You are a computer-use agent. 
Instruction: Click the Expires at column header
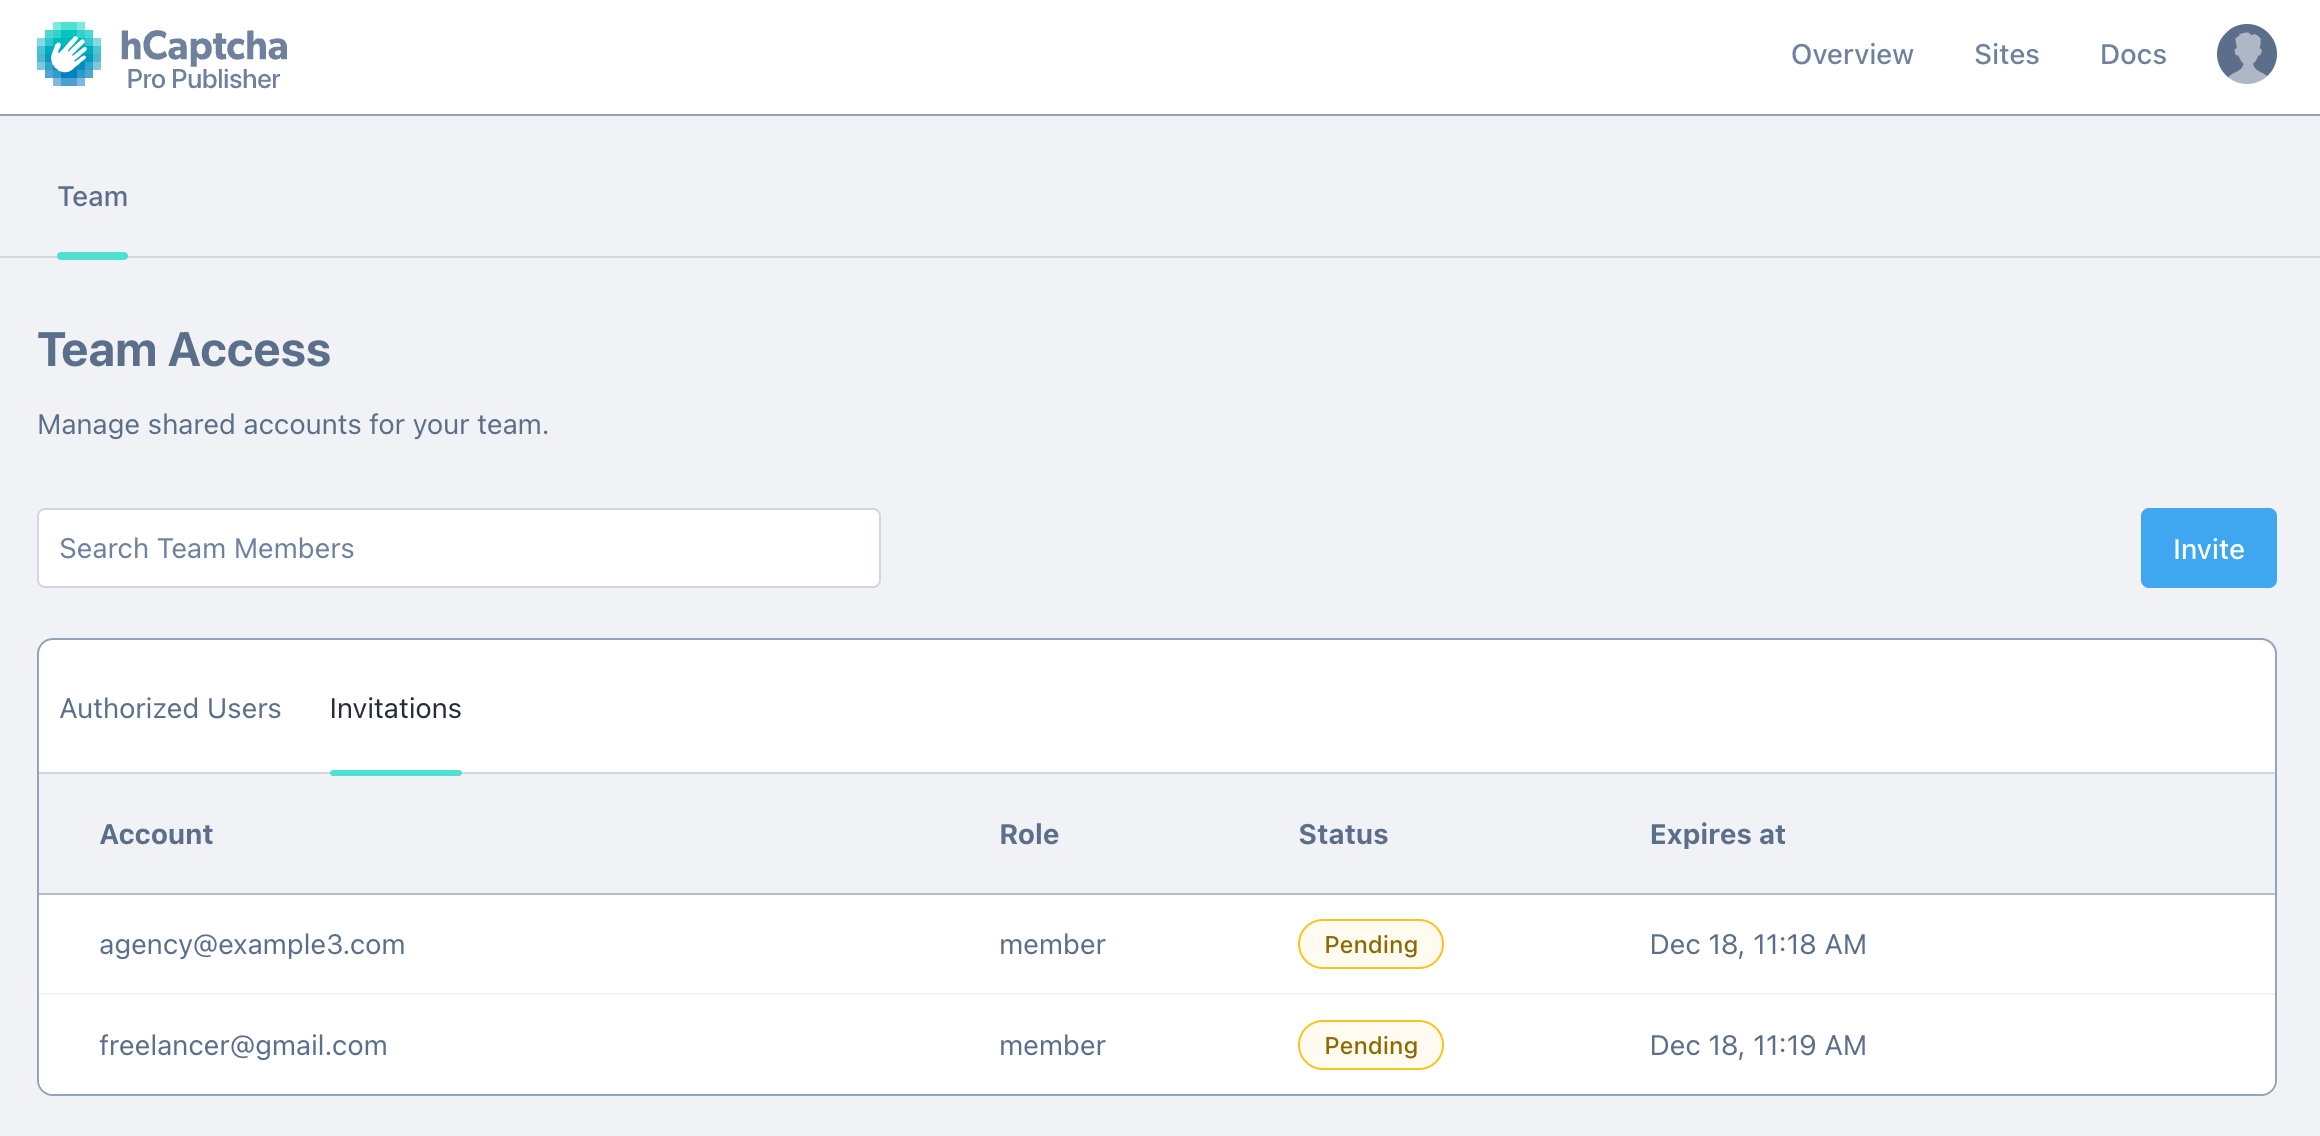tap(1716, 834)
